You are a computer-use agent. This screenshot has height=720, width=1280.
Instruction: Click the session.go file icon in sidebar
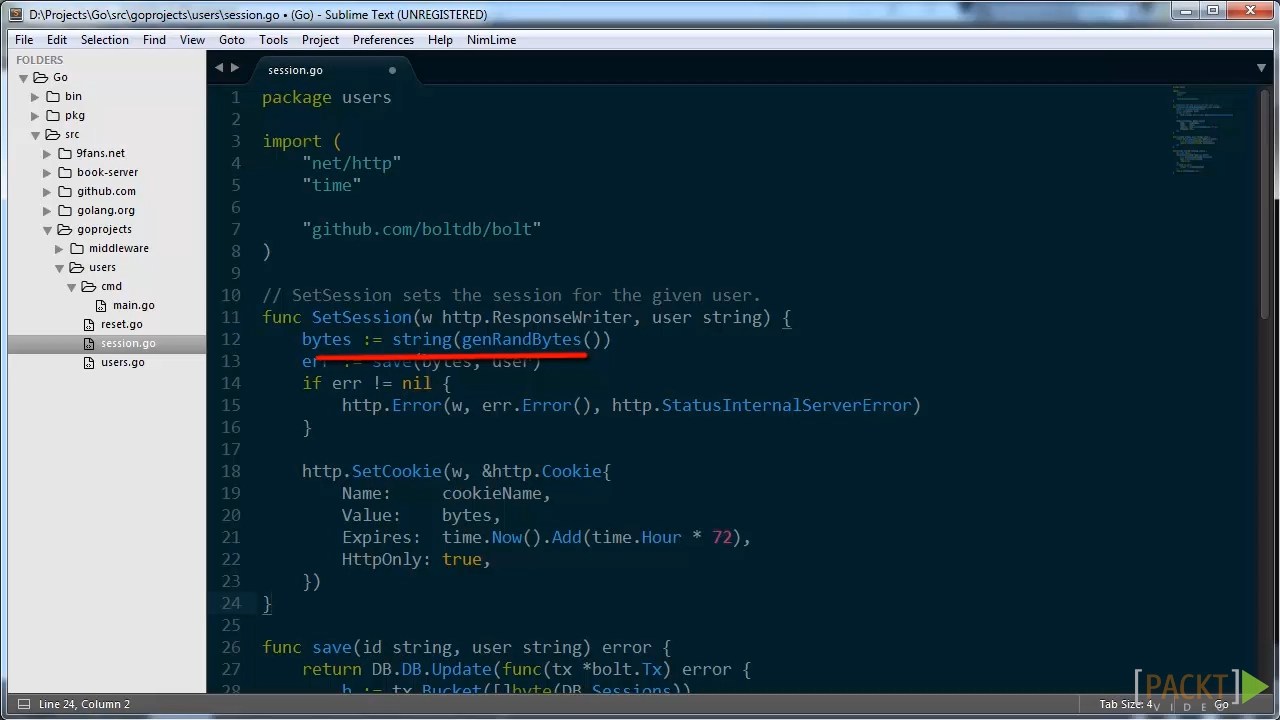(x=91, y=343)
